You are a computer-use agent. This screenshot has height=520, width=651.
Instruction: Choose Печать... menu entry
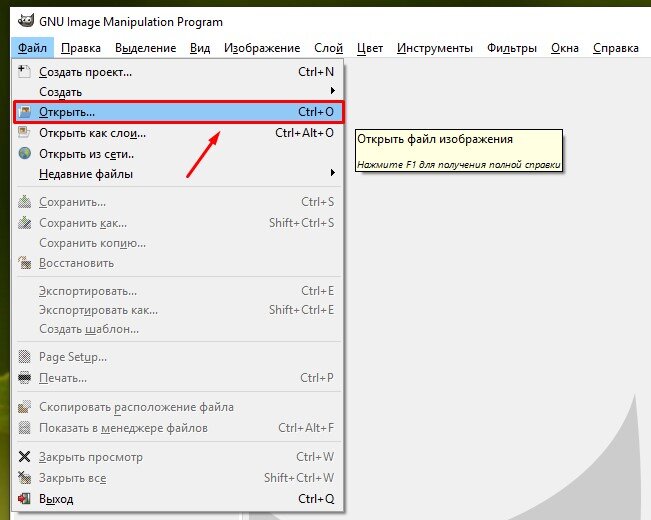[178, 378]
